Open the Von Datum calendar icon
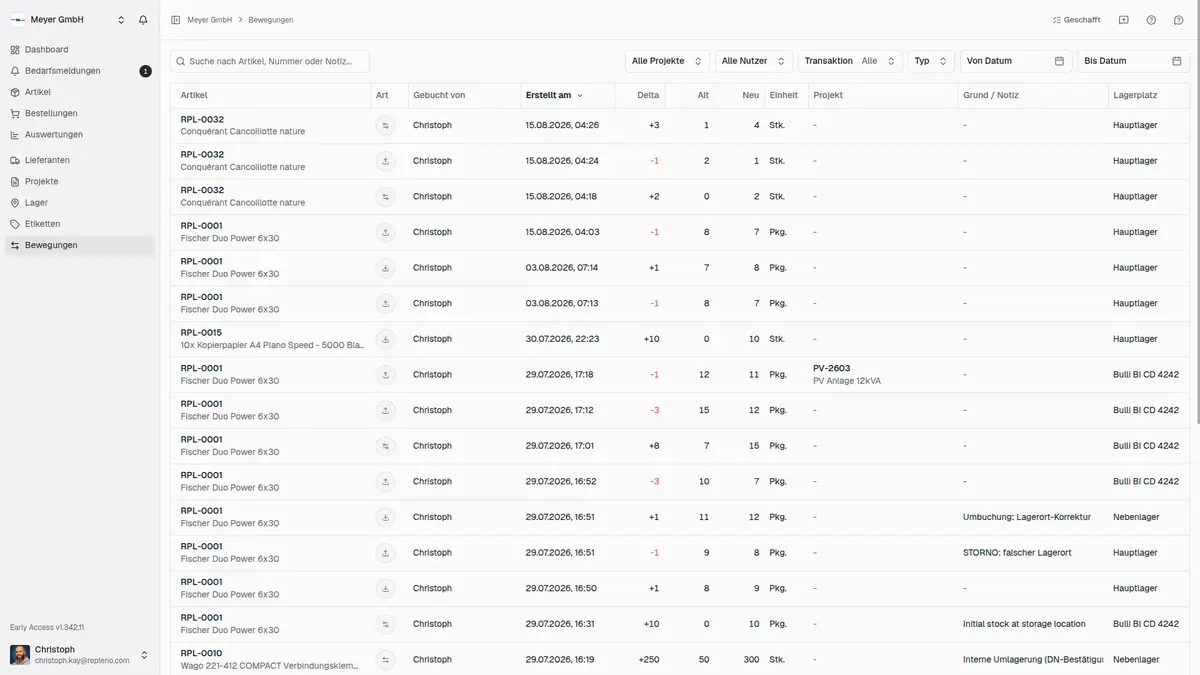The width and height of the screenshot is (1200, 675). click(x=1059, y=61)
